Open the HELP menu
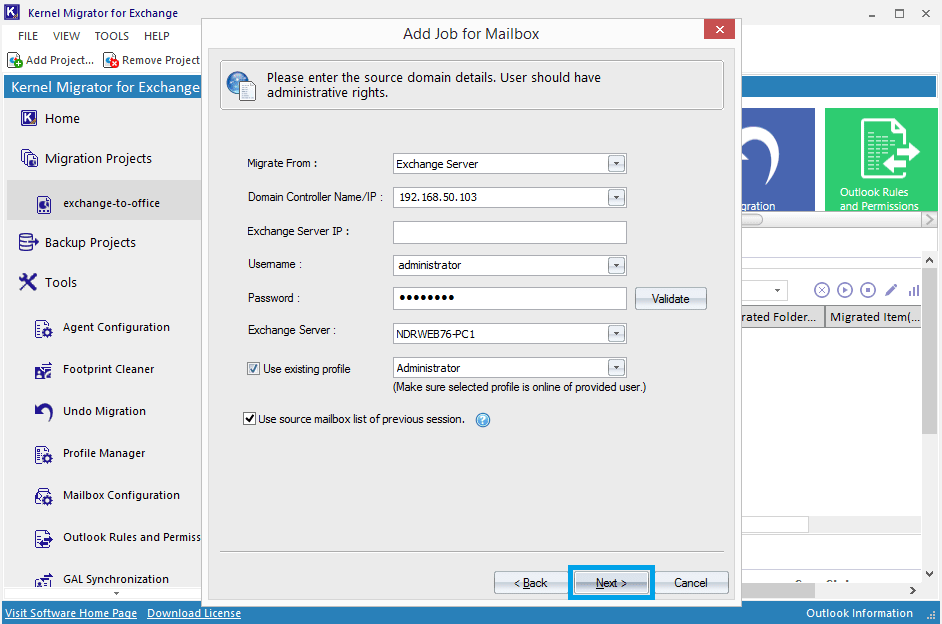Image resolution: width=942 pixels, height=624 pixels. [x=157, y=36]
